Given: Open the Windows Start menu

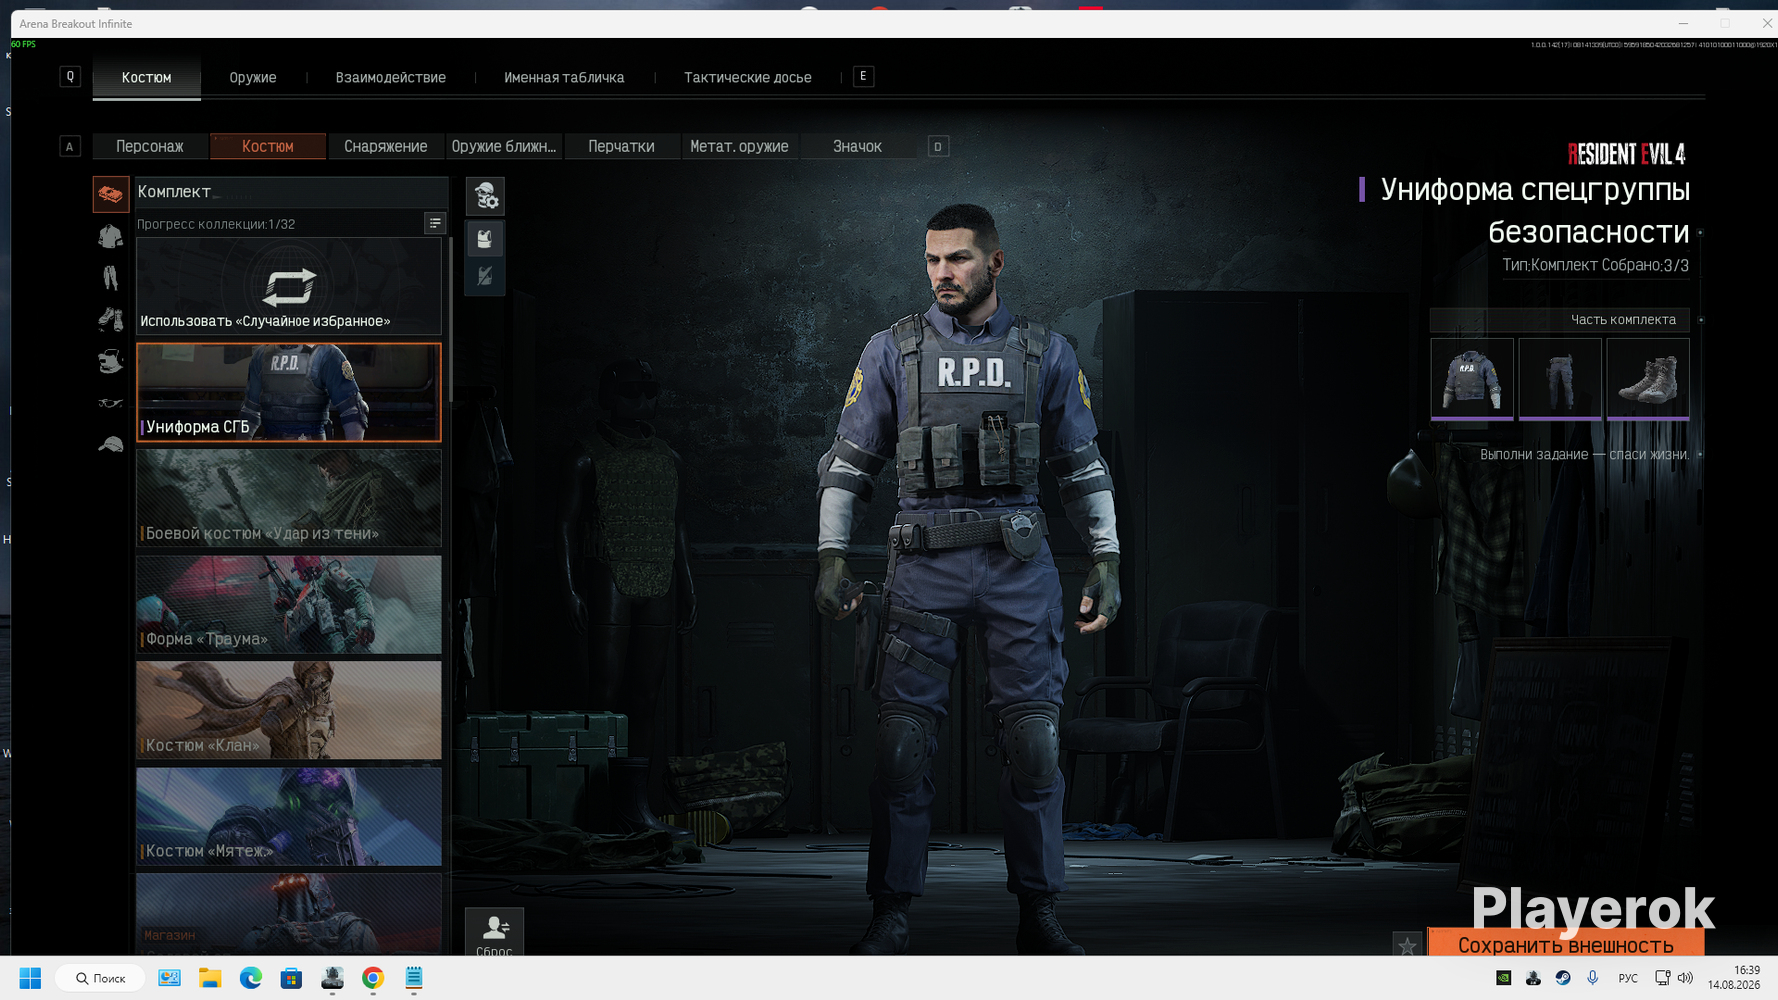Looking at the screenshot, I should (31, 978).
